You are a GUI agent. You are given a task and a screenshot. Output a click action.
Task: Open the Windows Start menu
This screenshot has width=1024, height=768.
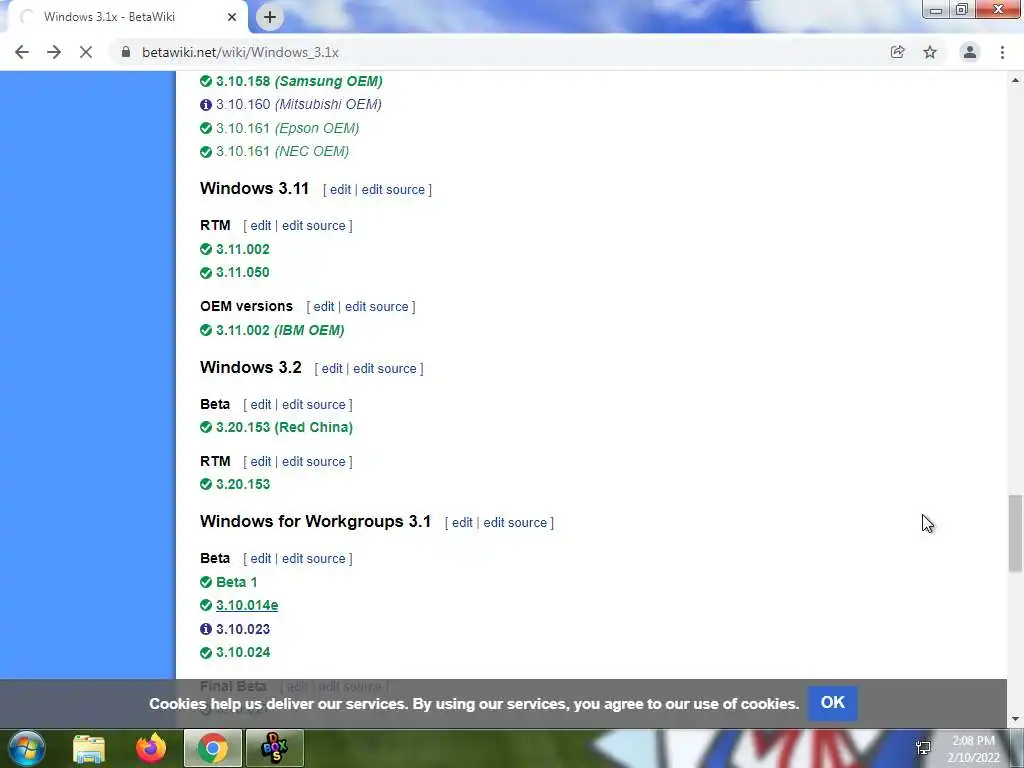pyautogui.click(x=27, y=748)
